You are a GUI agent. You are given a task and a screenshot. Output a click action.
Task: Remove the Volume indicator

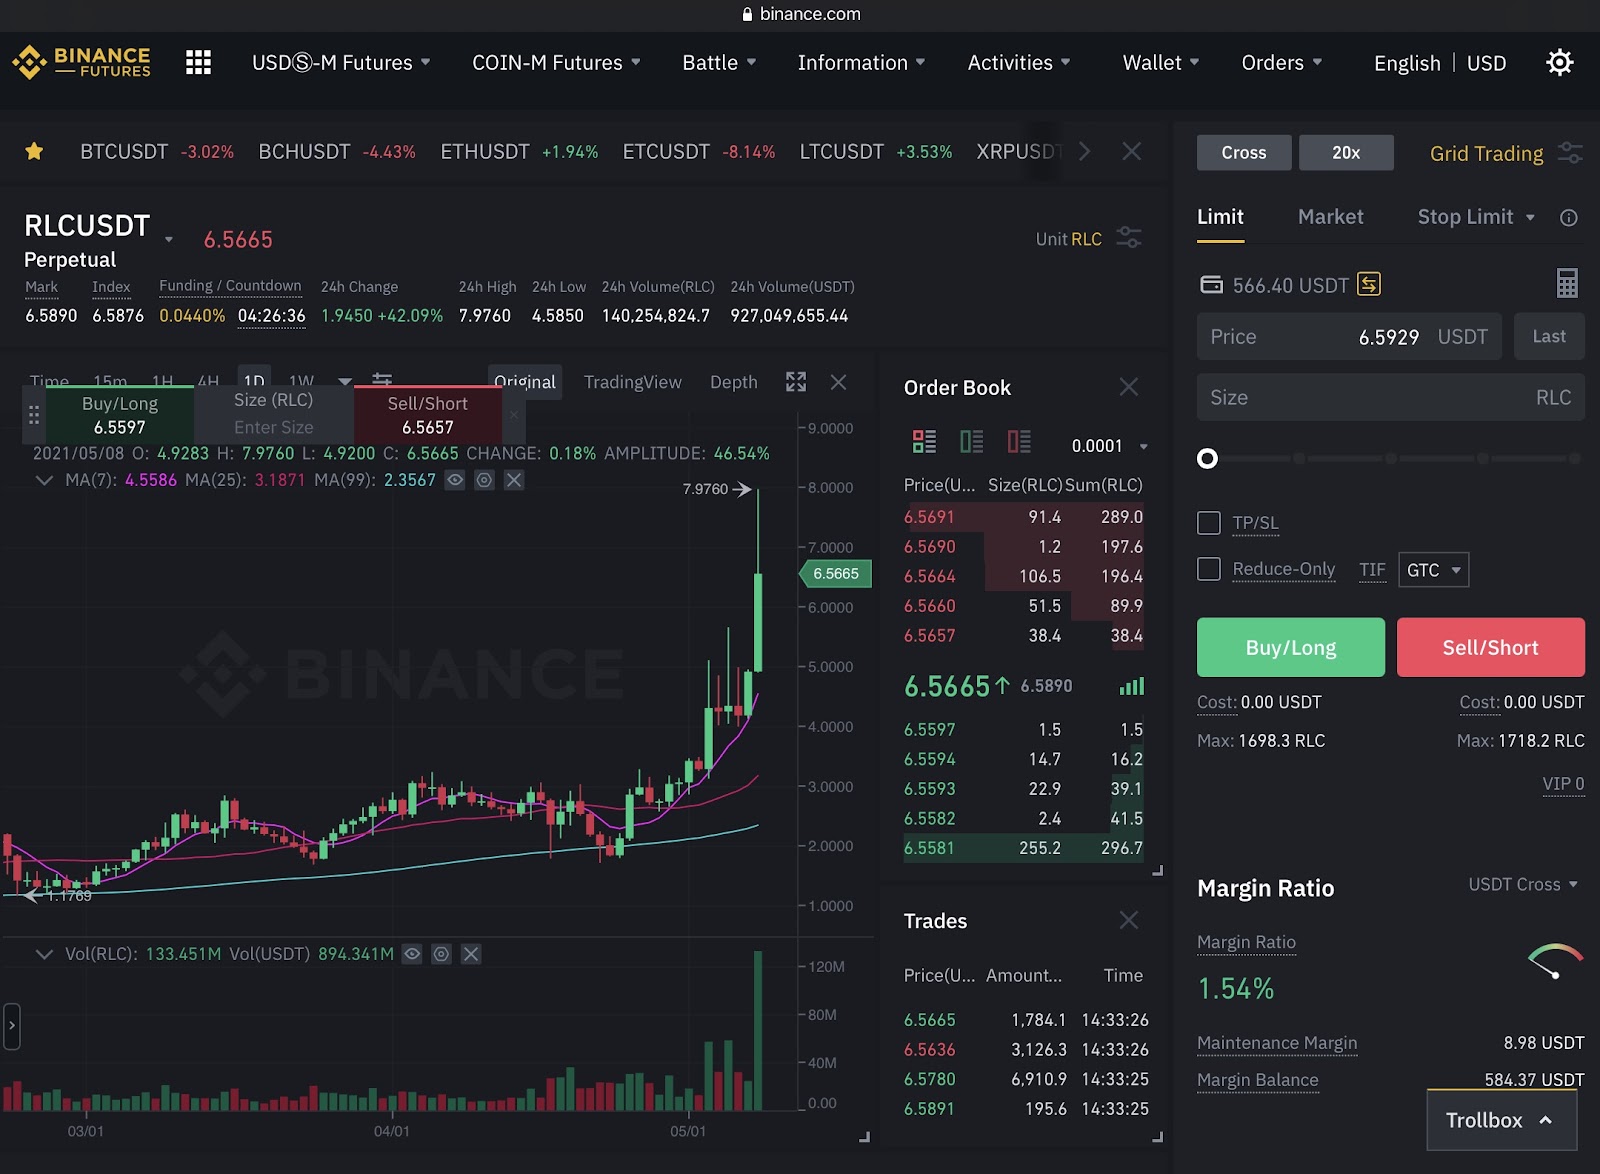pyautogui.click(x=471, y=954)
